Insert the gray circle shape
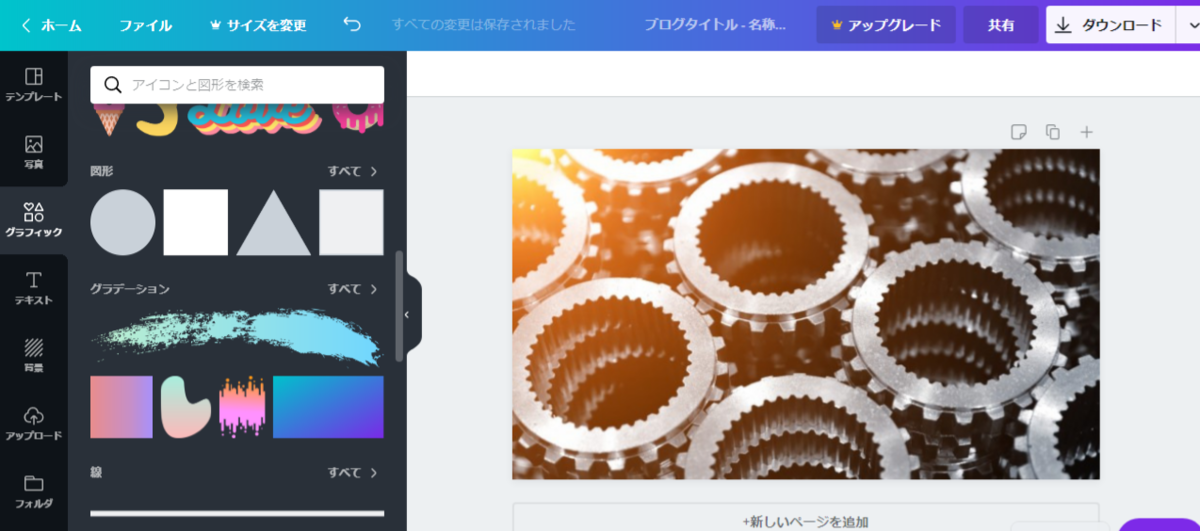Image resolution: width=1200 pixels, height=531 pixels. click(x=123, y=222)
